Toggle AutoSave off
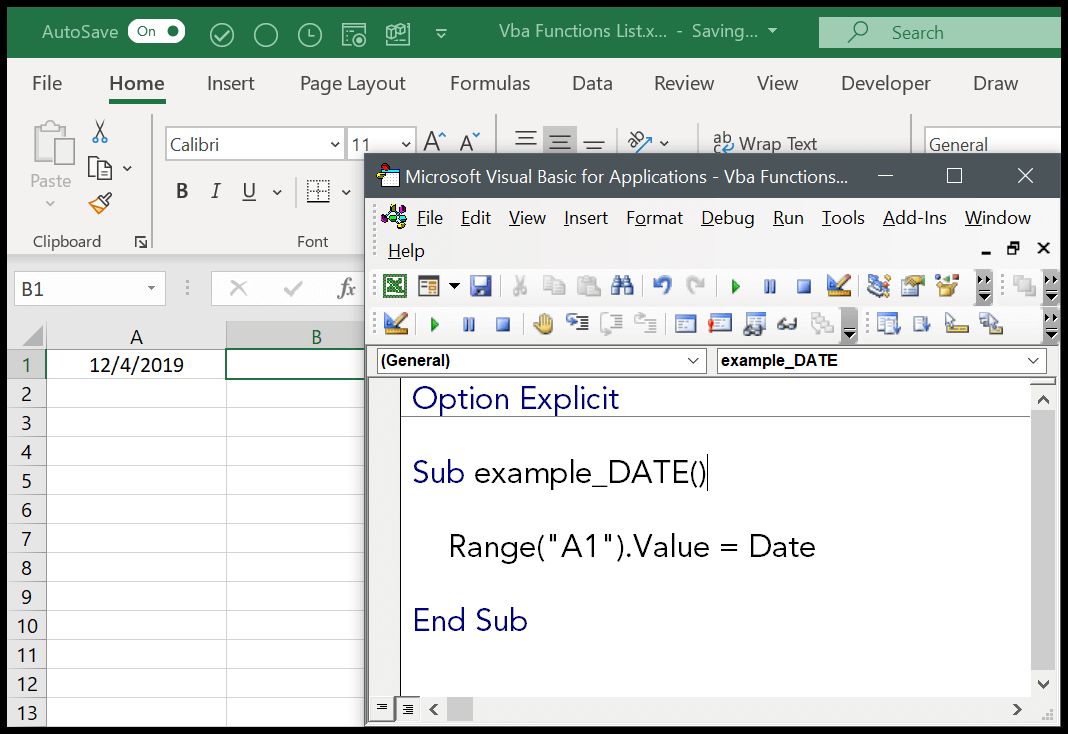 point(156,31)
